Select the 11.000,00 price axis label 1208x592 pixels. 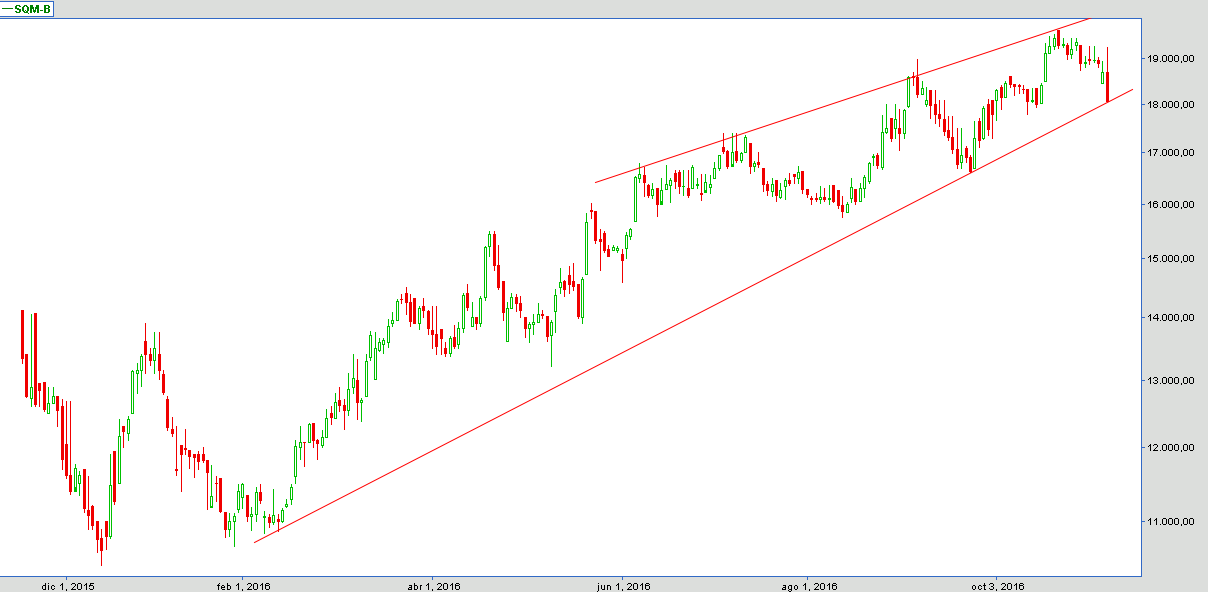tap(1172, 521)
